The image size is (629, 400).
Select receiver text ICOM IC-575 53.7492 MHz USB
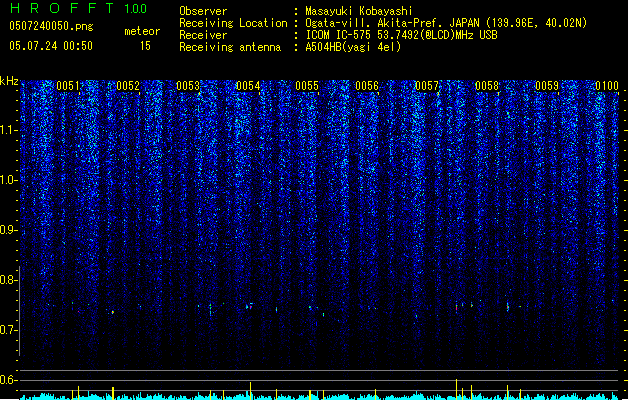[x=401, y=35]
